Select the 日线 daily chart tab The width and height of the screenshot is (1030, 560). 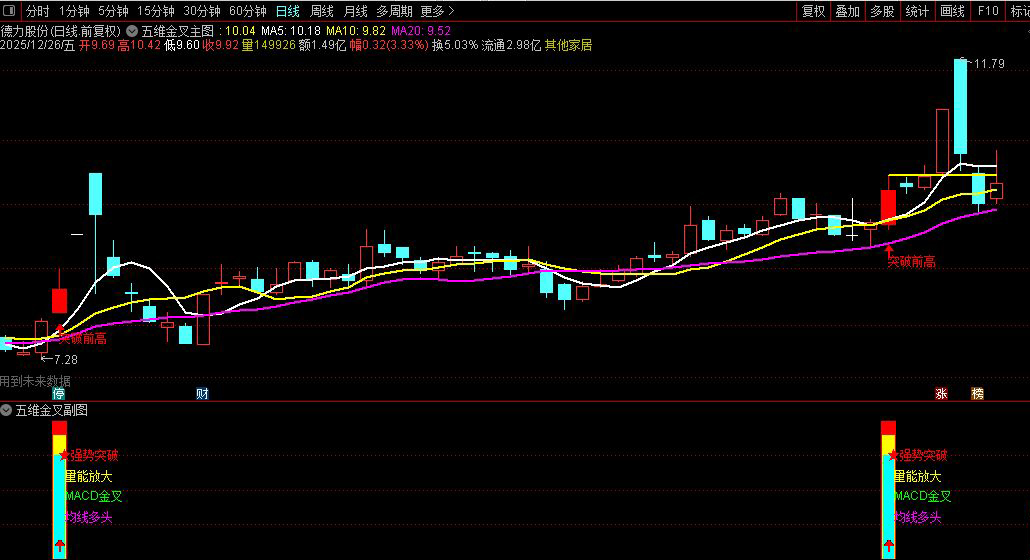click(x=288, y=11)
